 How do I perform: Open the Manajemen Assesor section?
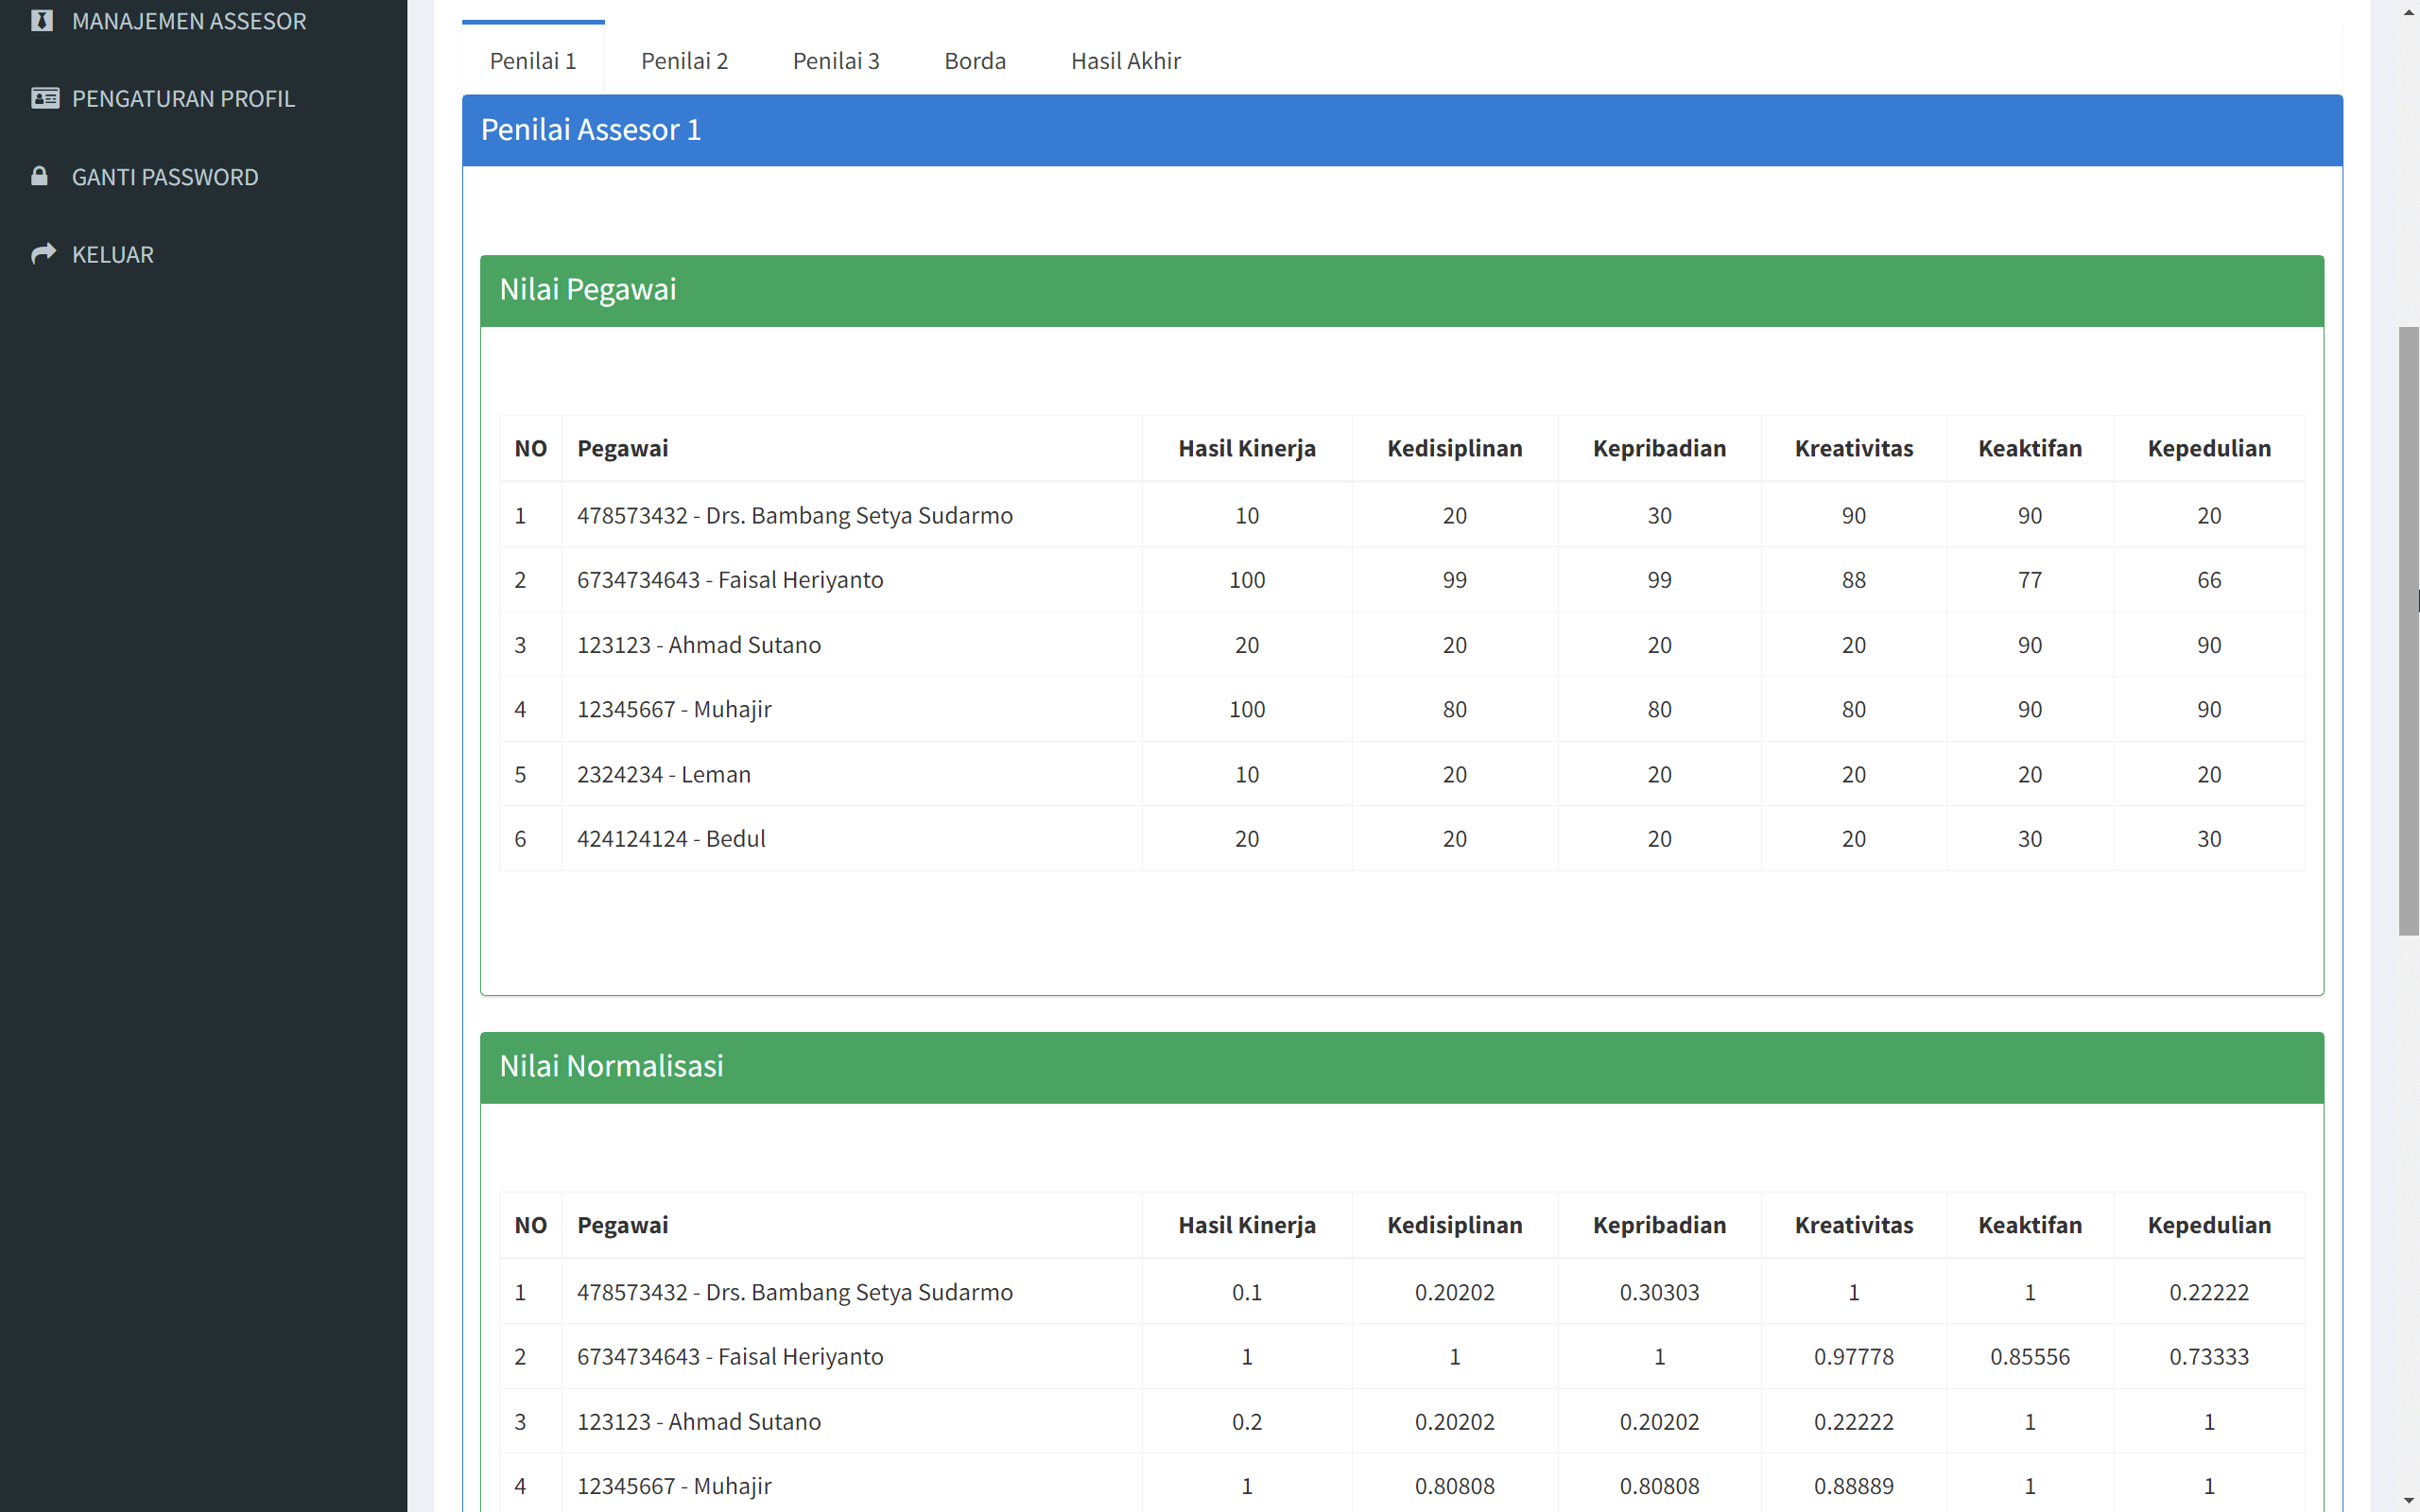tap(189, 21)
